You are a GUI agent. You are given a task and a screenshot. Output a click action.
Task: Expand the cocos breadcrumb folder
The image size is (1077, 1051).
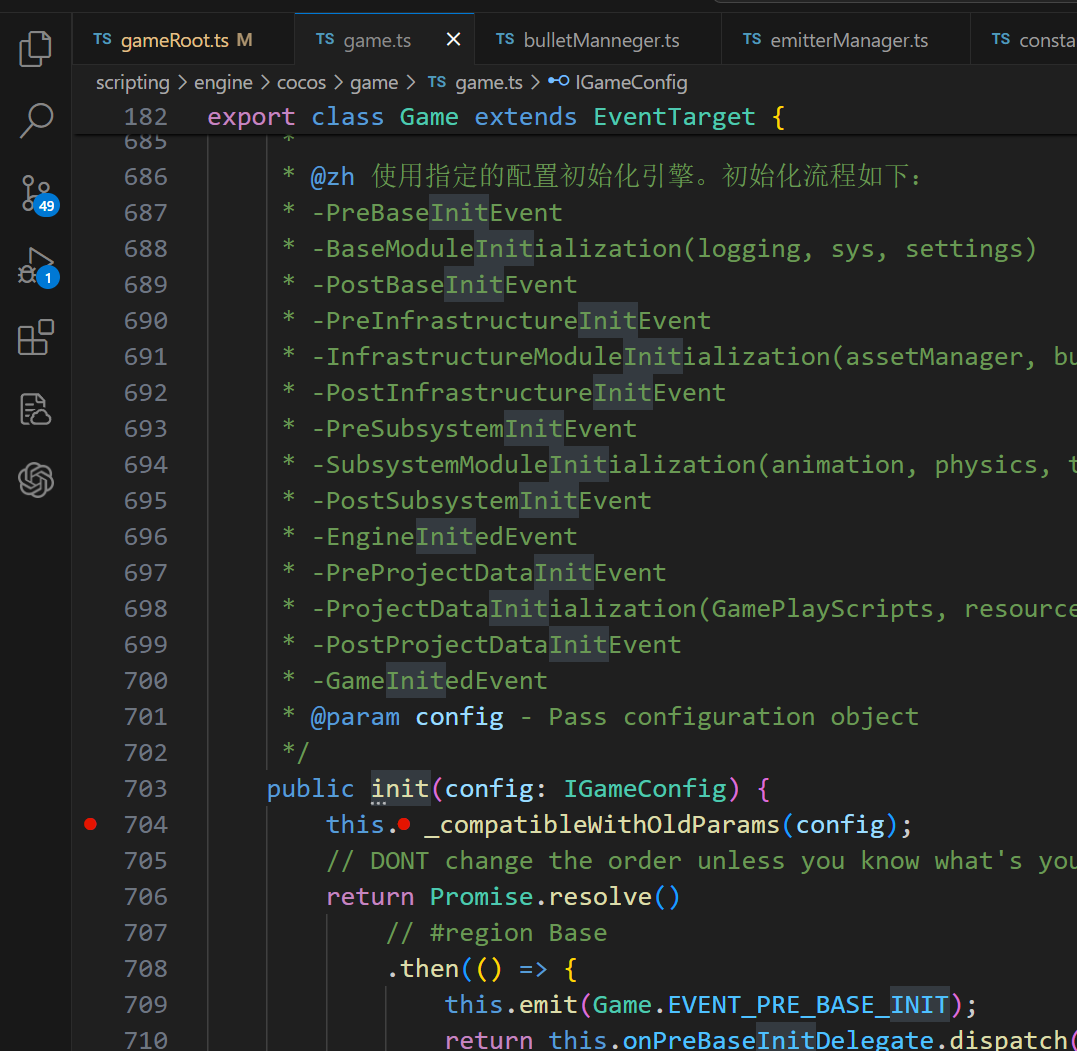click(303, 83)
